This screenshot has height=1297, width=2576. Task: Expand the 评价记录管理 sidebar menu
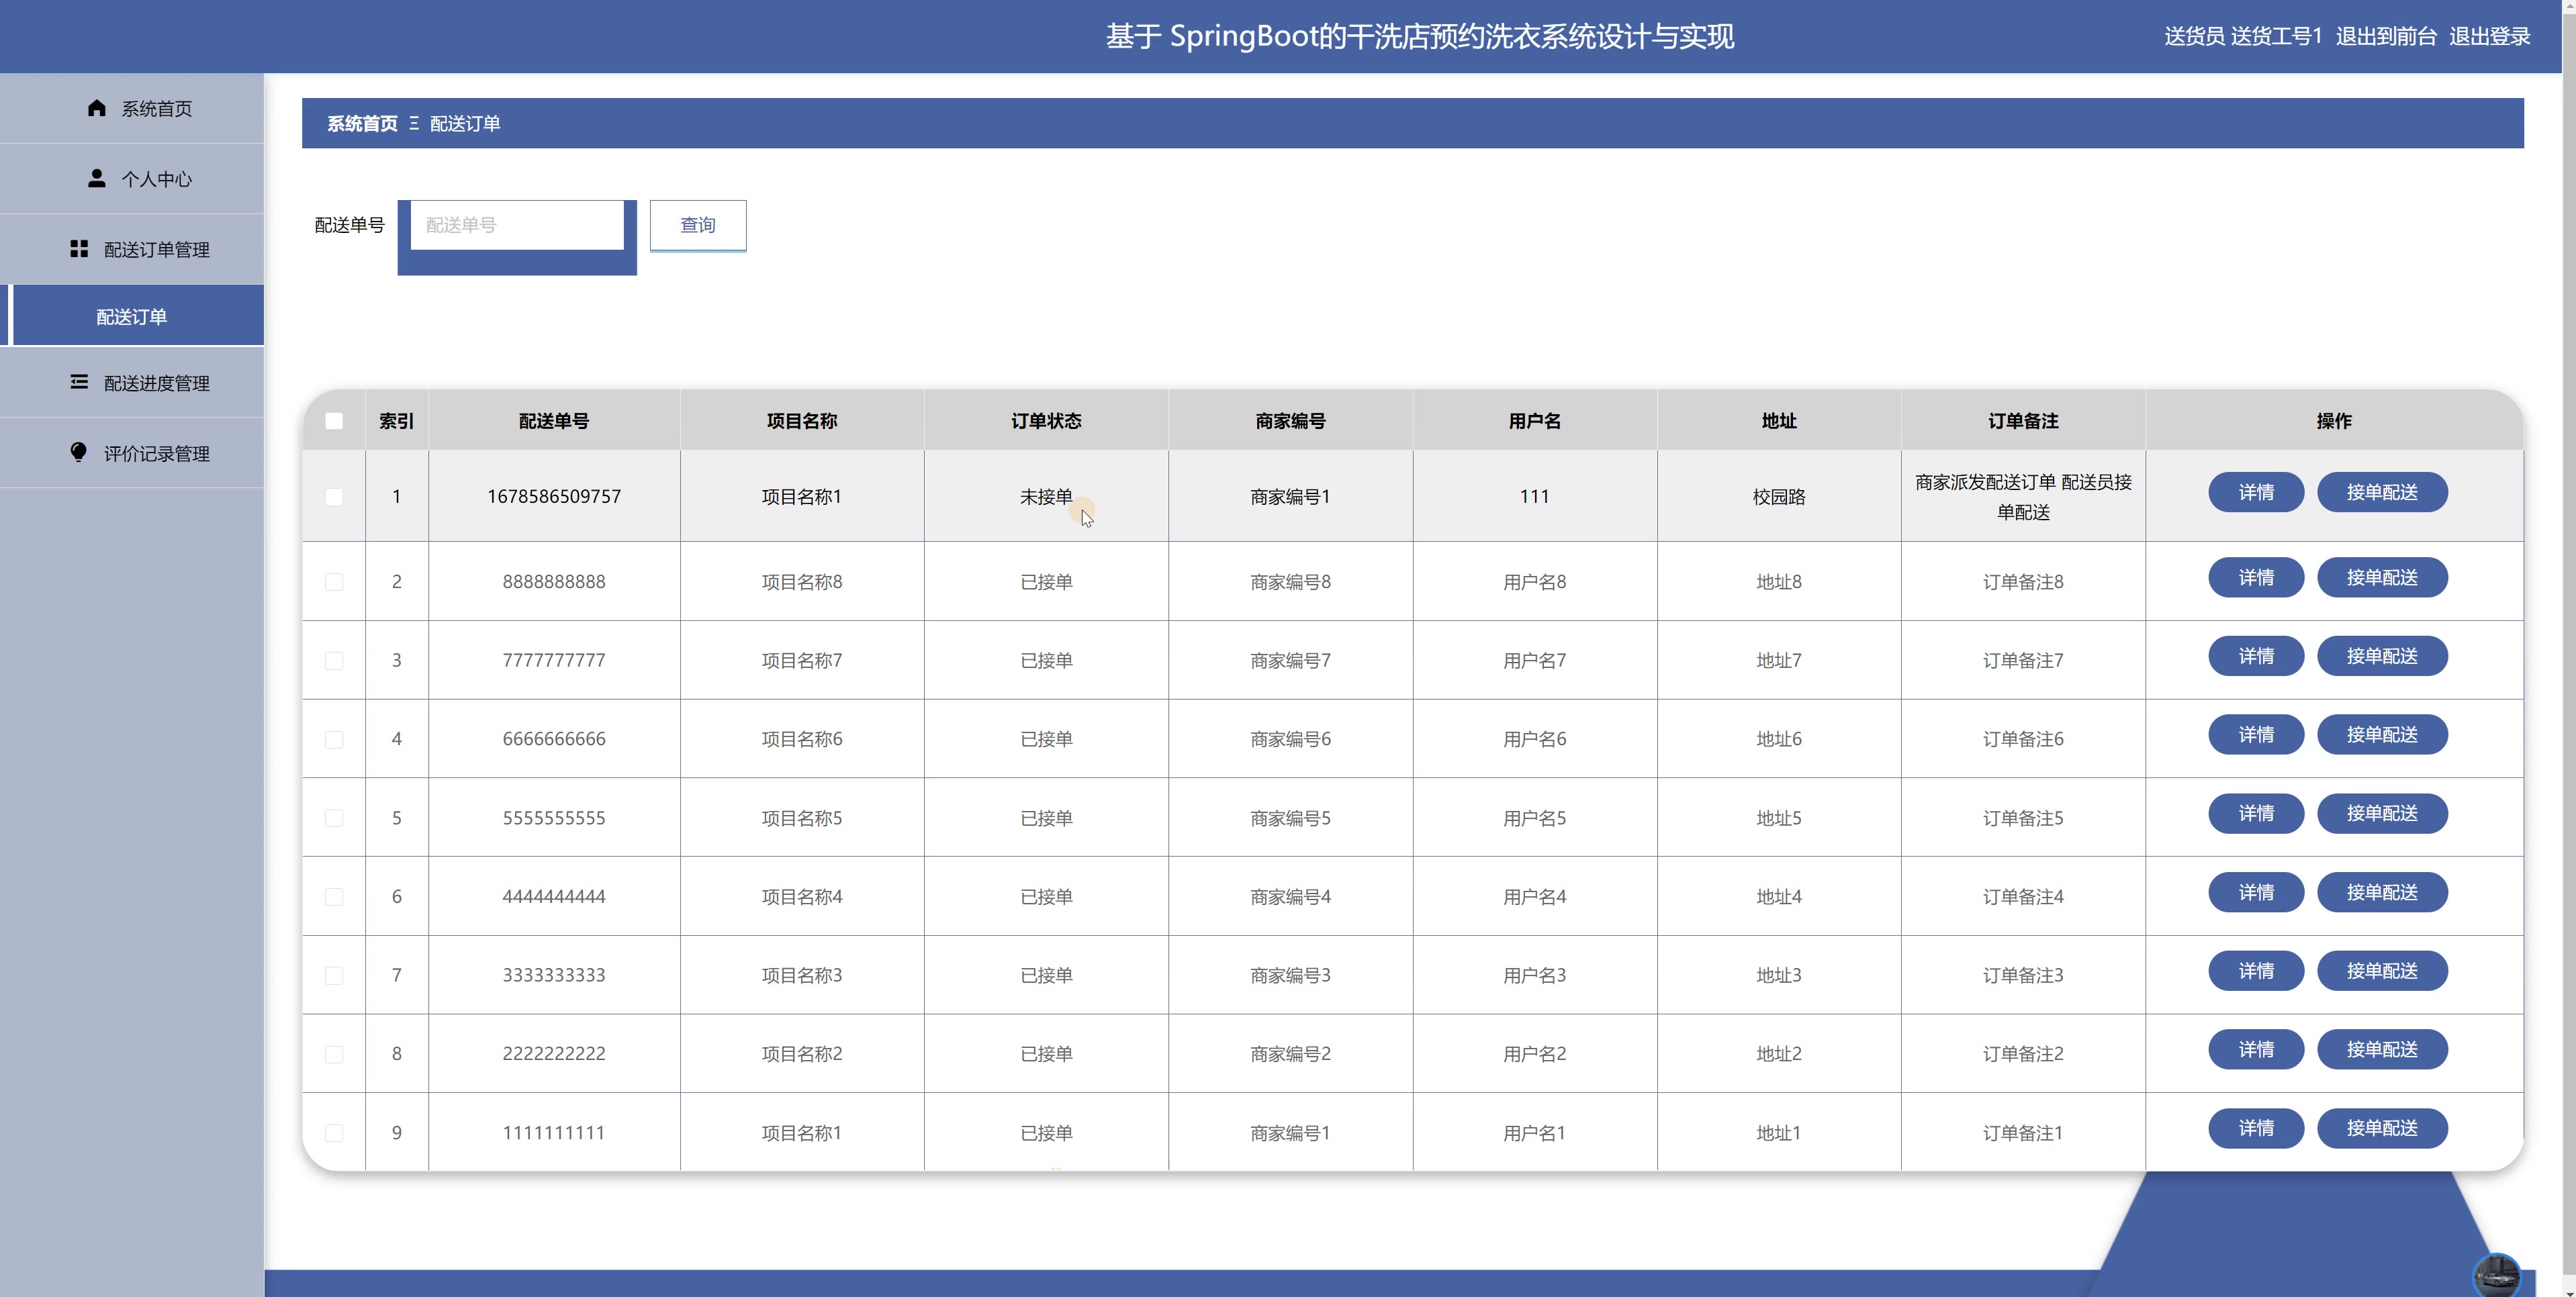(x=132, y=453)
